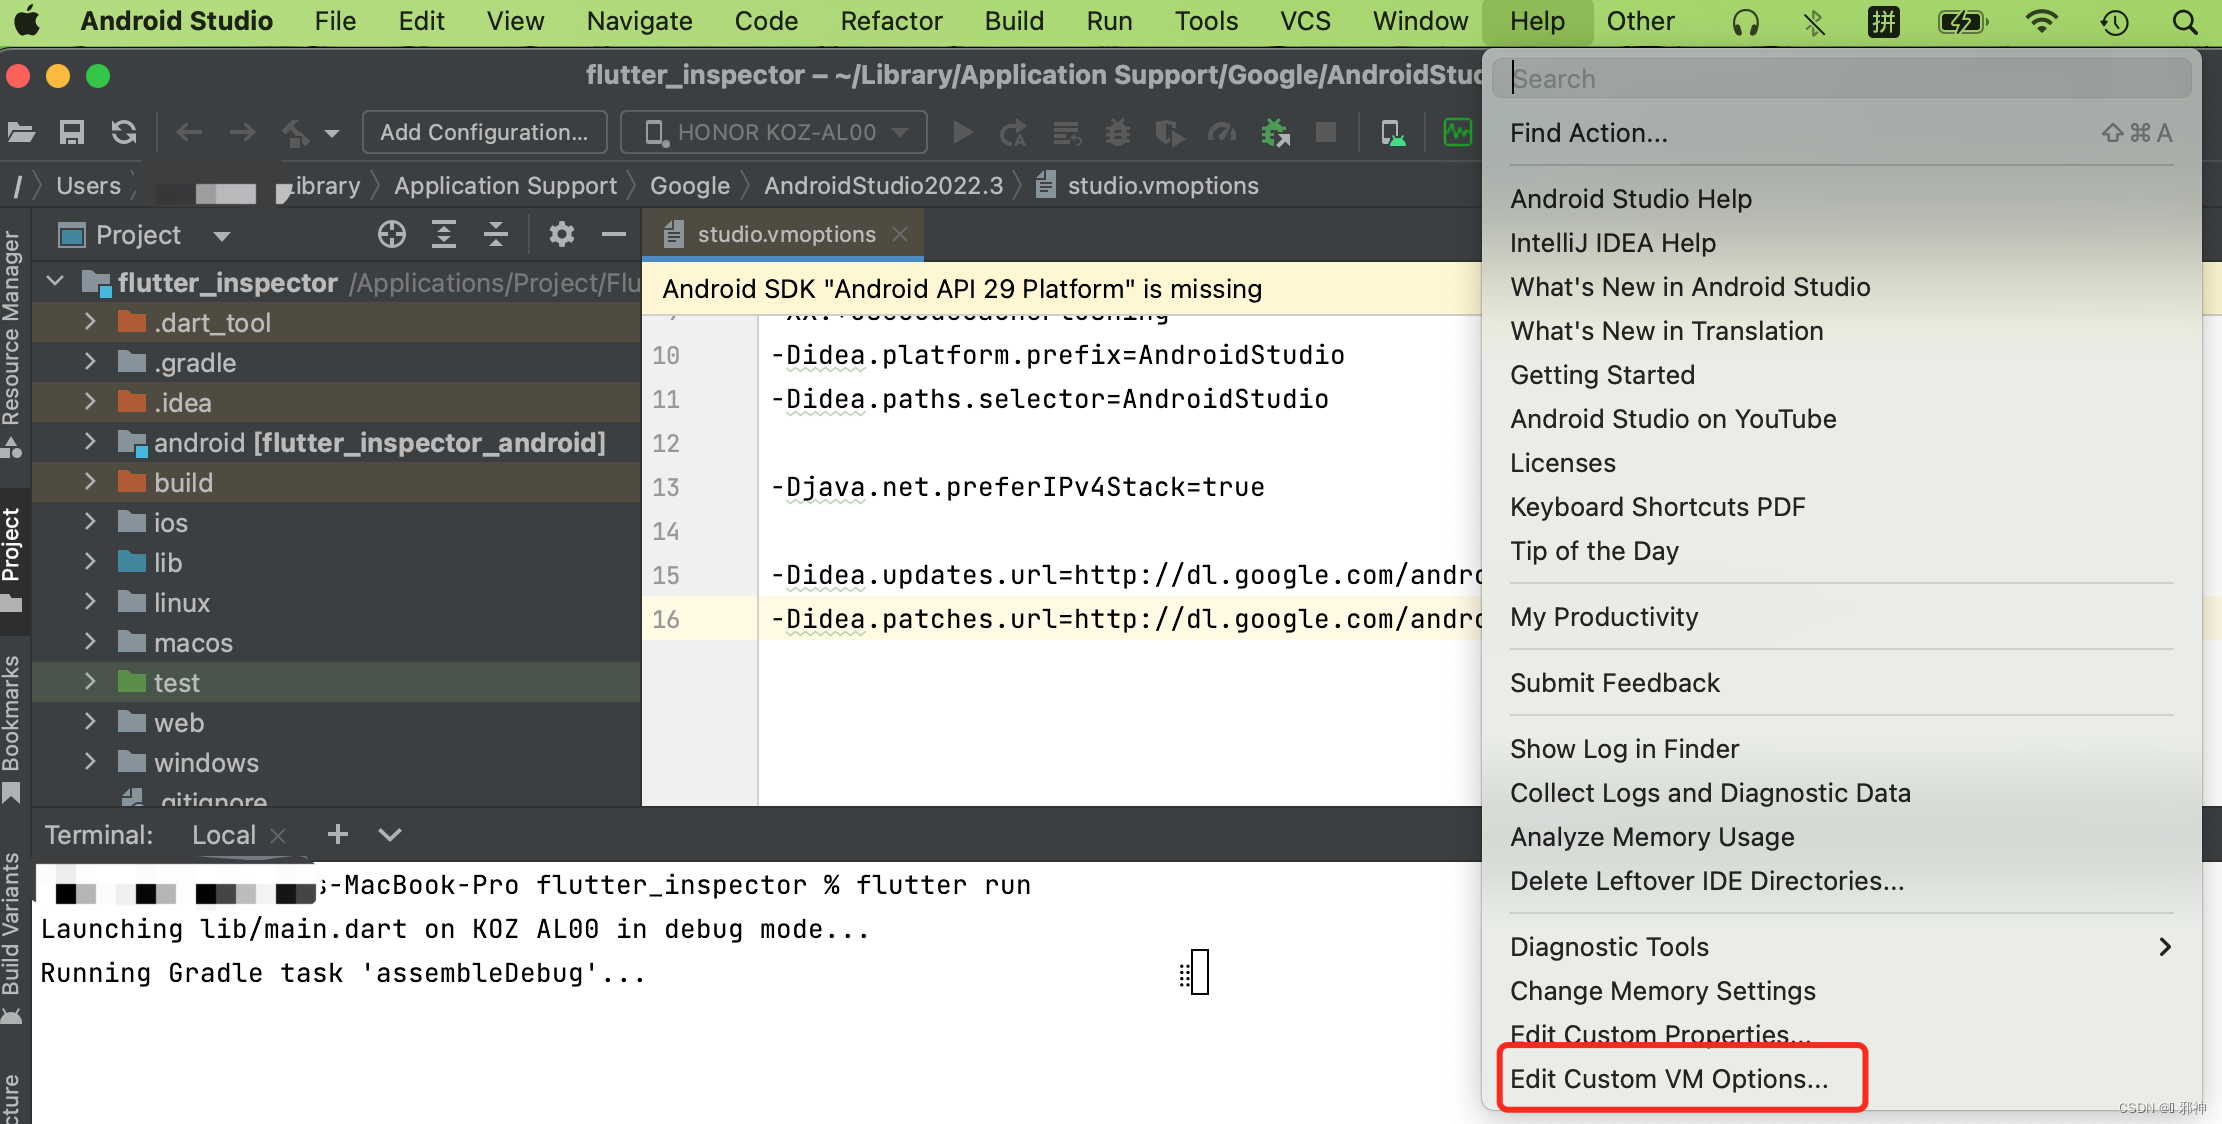The image size is (2222, 1124).
Task: Expand the lib folder in tree
Action: (90, 562)
